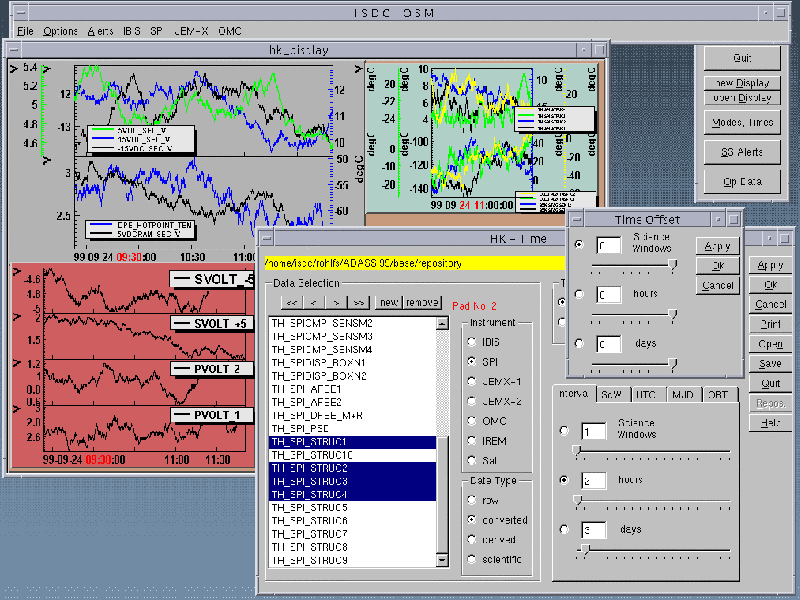Select the IBIS instrument radio button
This screenshot has height=600, width=800.
point(471,342)
